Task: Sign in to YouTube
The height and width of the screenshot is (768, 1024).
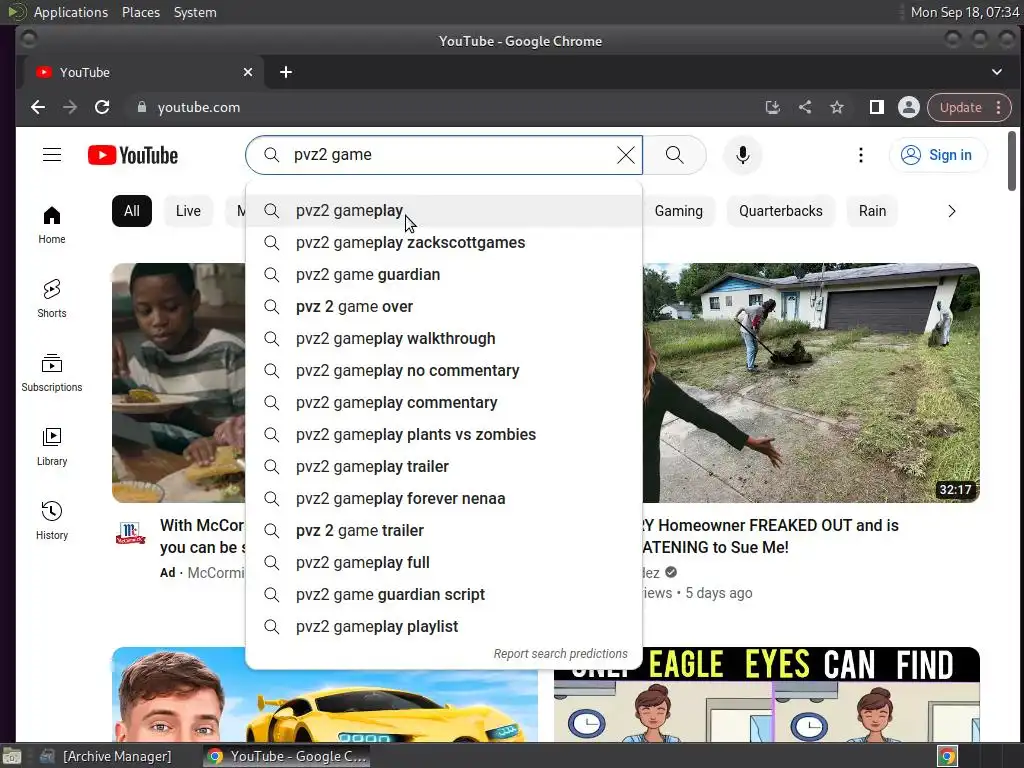Action: click(937, 155)
